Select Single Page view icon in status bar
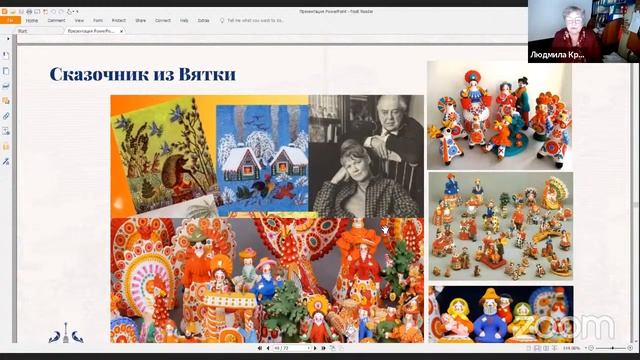 [529, 348]
